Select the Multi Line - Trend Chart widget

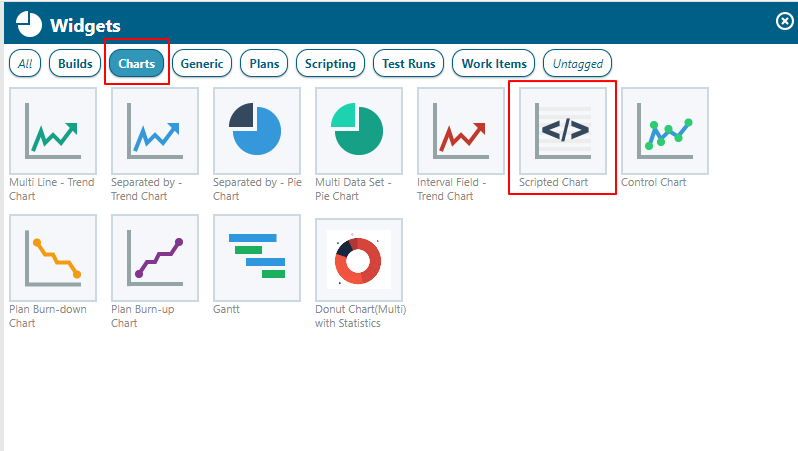pos(53,130)
